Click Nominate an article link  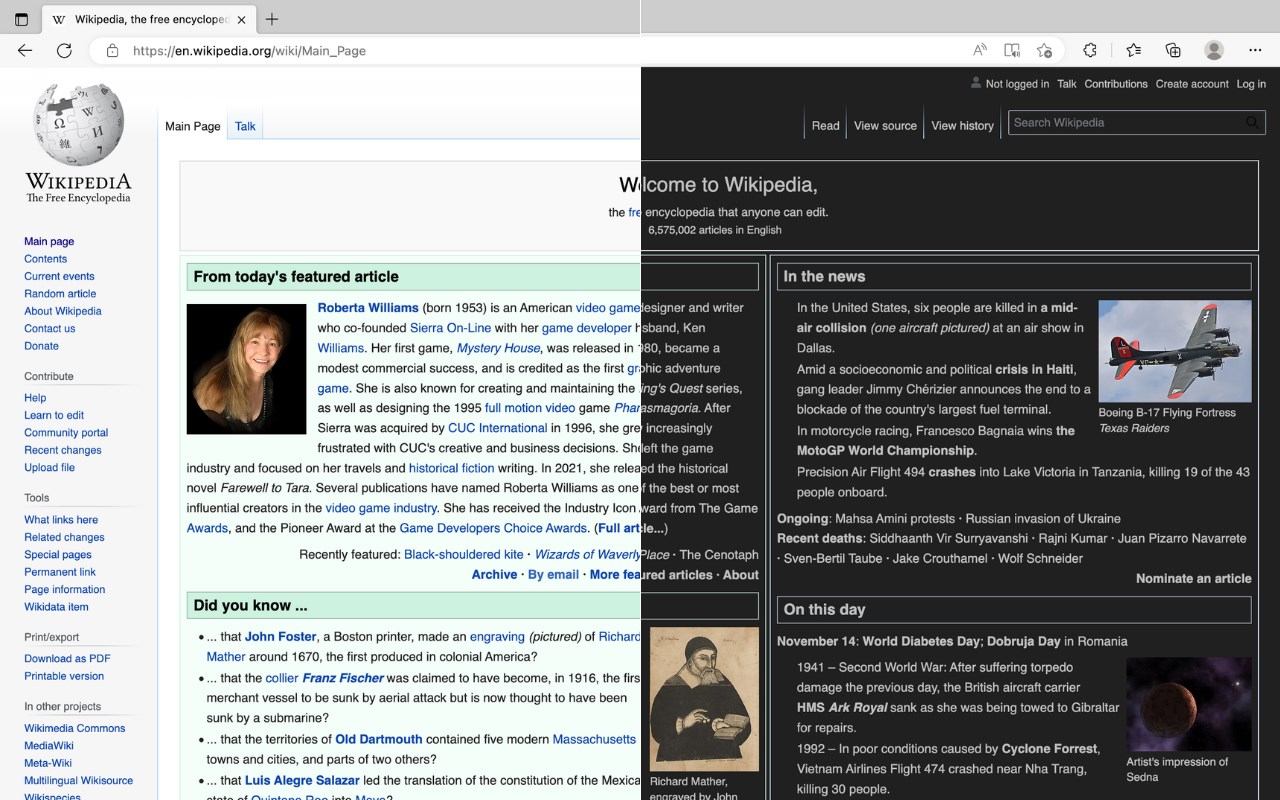[x=1194, y=579]
